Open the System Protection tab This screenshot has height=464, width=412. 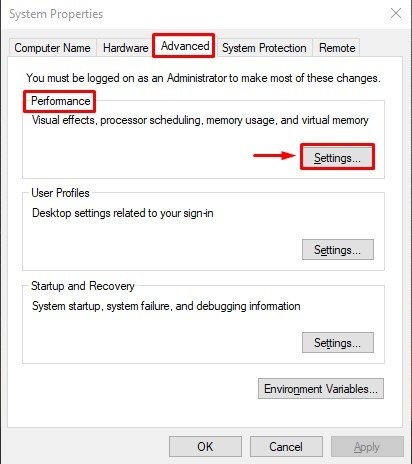tap(264, 48)
